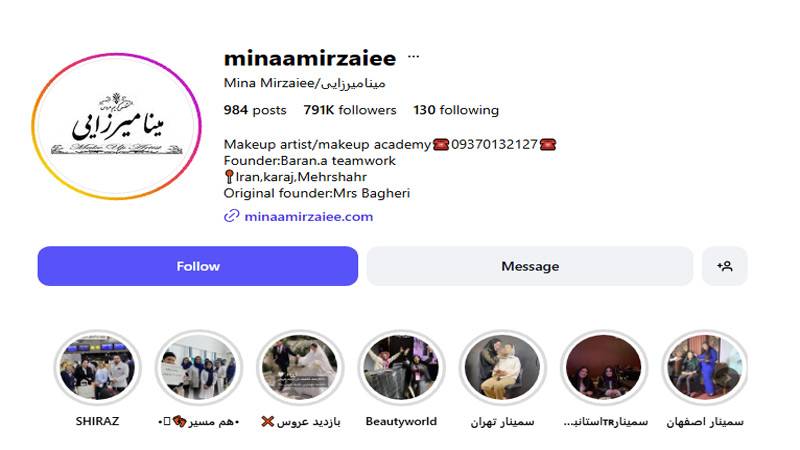Click the link icon beside minaamirzaiee.com

tap(232, 216)
